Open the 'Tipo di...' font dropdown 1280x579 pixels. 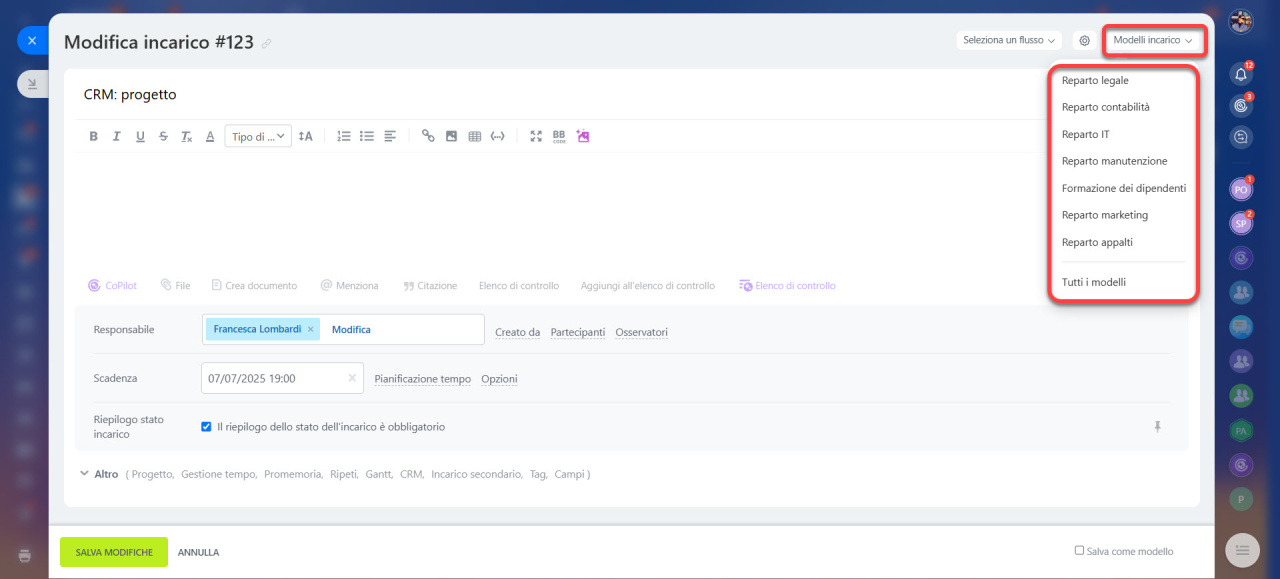pyautogui.click(x=258, y=136)
